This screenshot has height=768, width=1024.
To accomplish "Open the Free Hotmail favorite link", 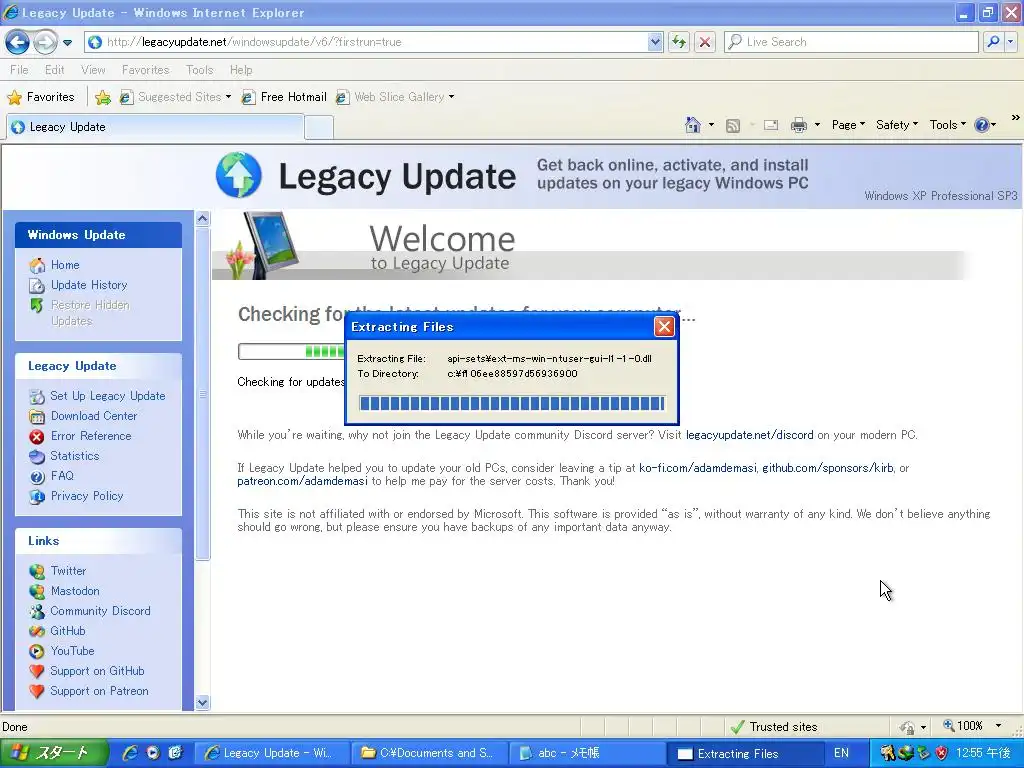I will tap(284, 97).
